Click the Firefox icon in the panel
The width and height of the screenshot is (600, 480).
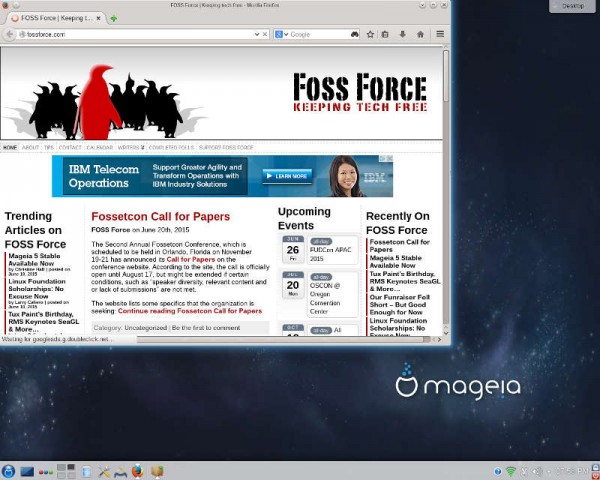(x=137, y=471)
